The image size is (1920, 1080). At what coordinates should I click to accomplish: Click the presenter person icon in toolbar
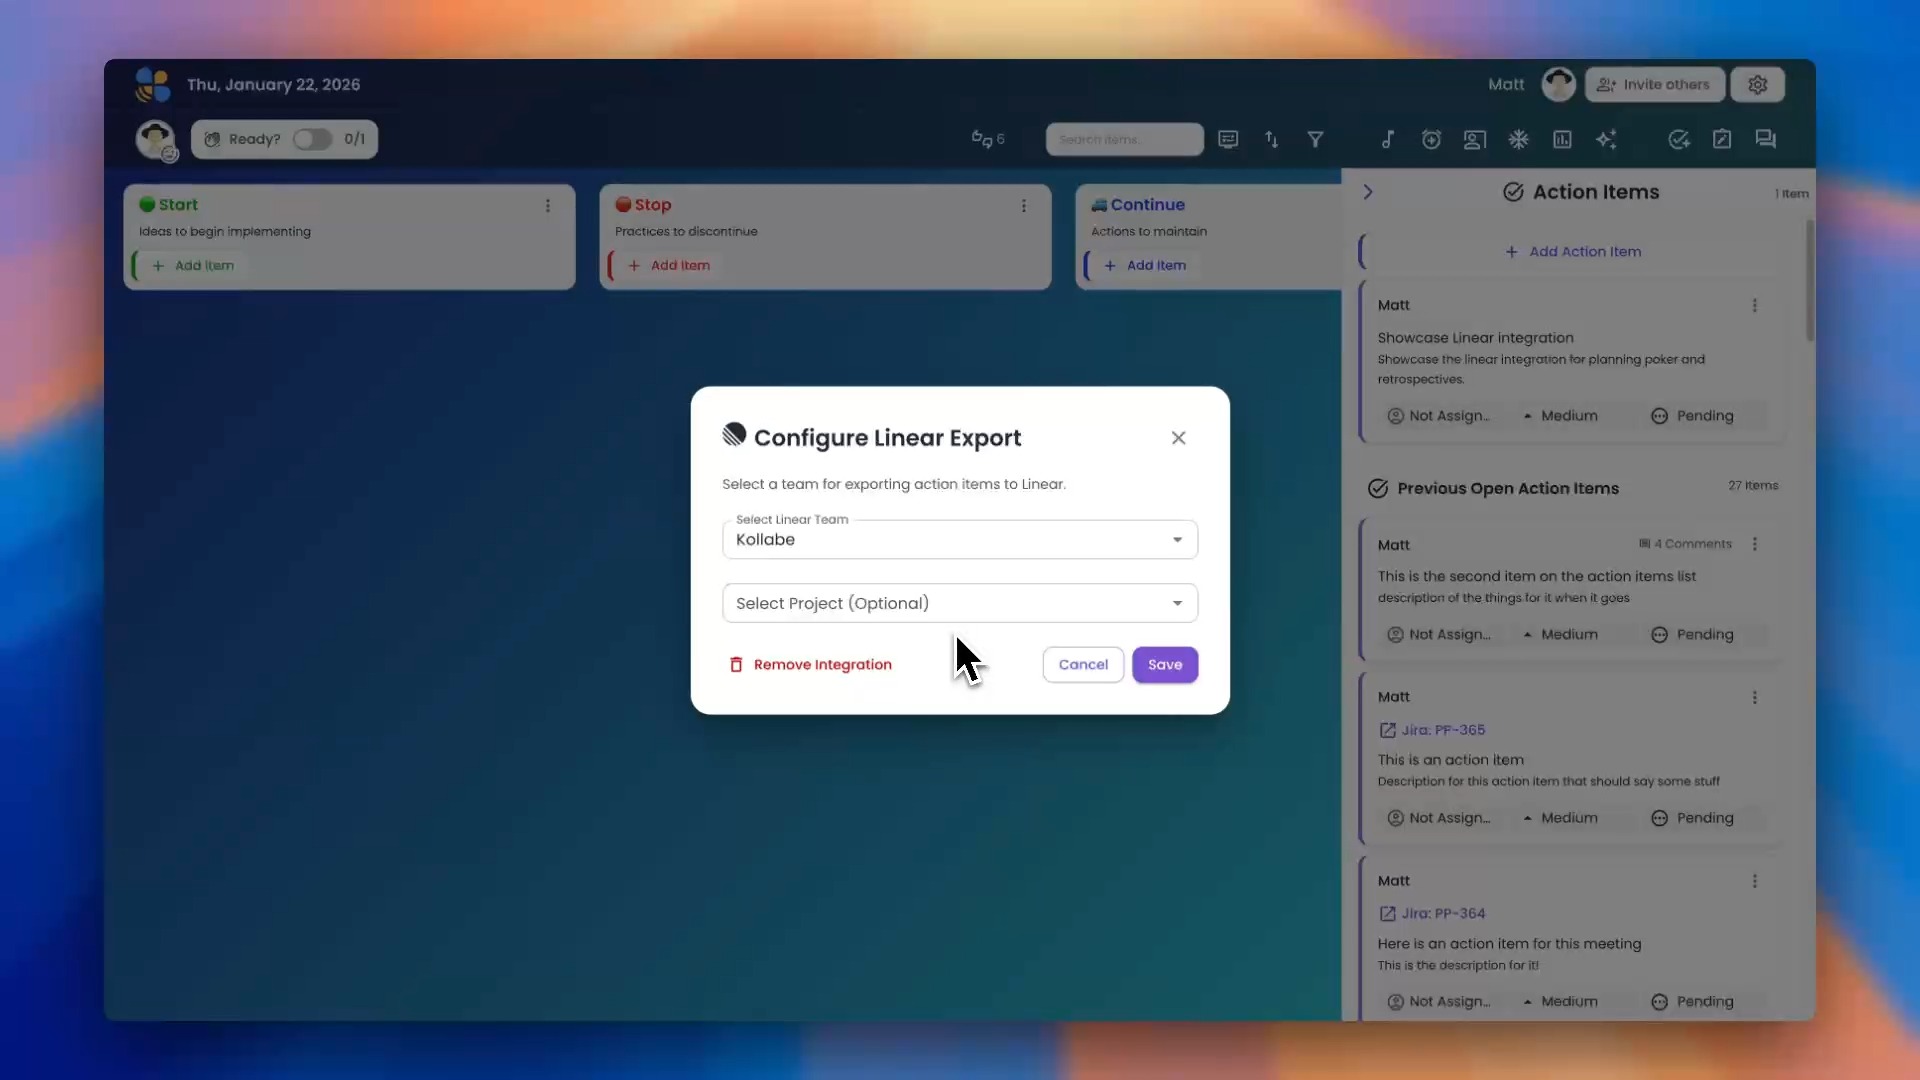click(1475, 140)
